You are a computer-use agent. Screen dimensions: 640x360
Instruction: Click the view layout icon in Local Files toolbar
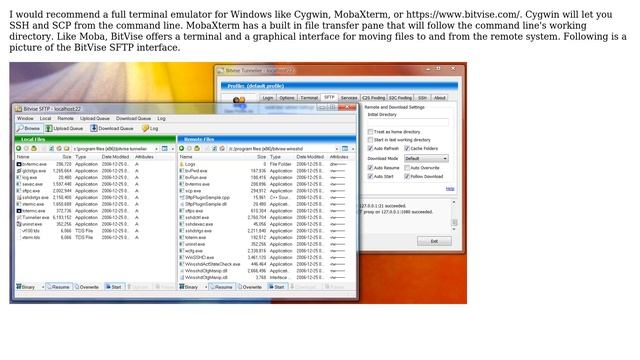tap(165, 149)
